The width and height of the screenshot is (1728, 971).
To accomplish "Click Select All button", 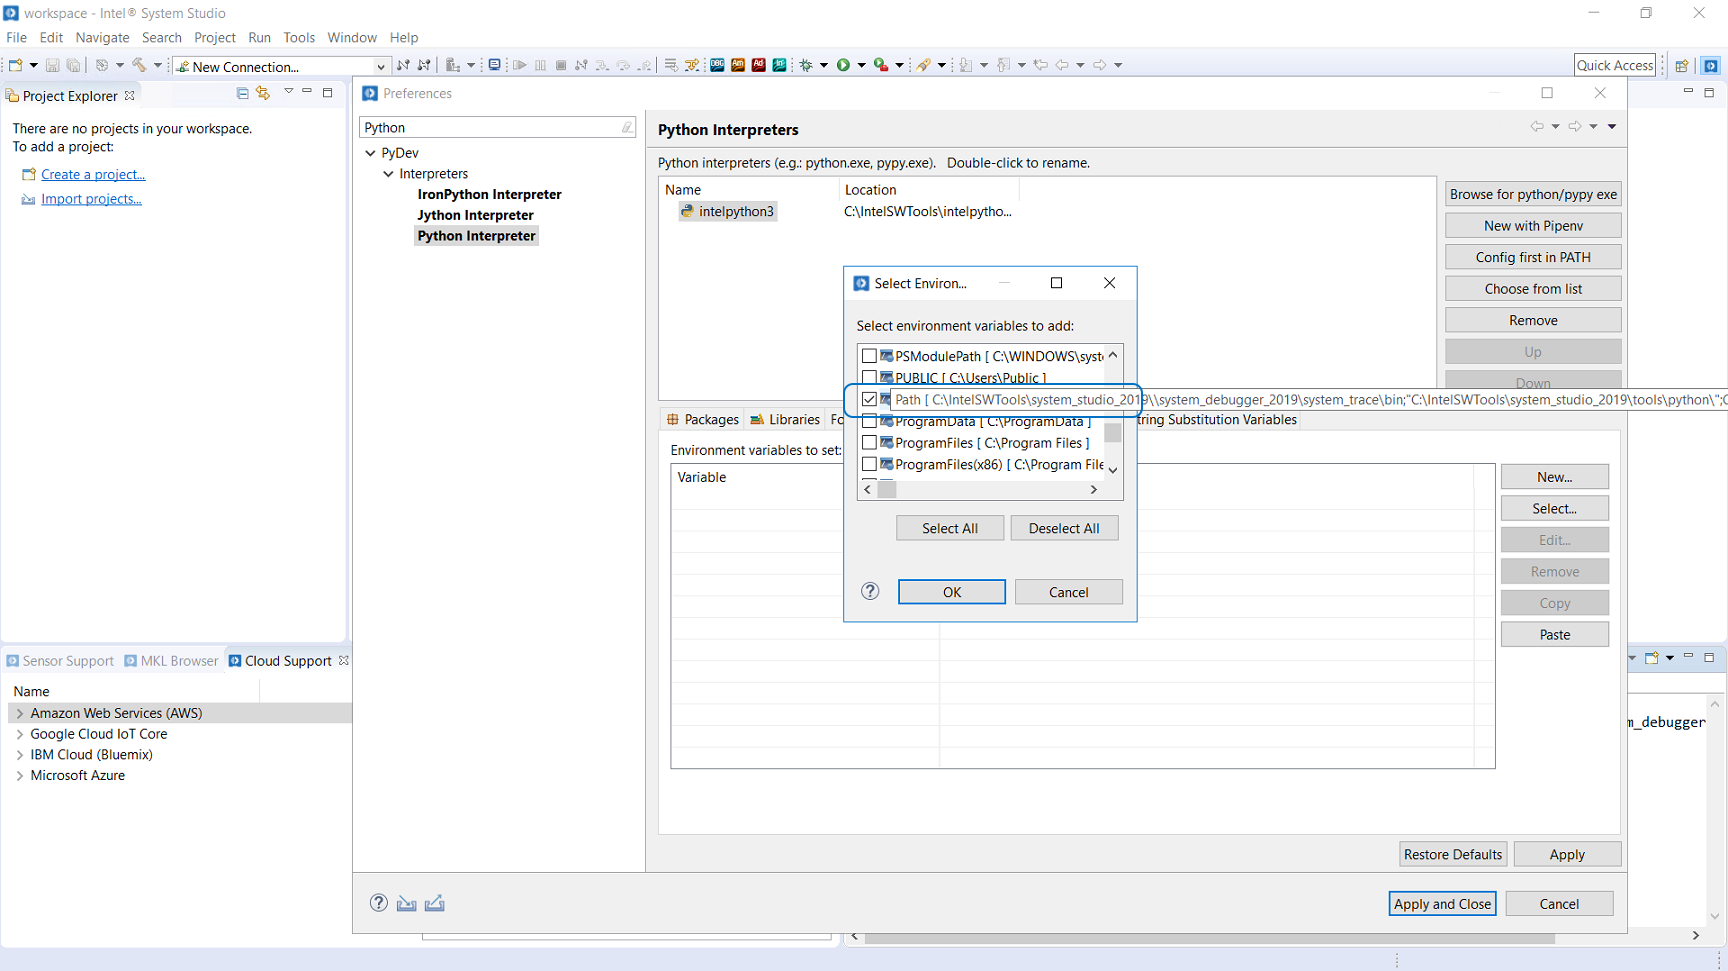I will point(949,528).
